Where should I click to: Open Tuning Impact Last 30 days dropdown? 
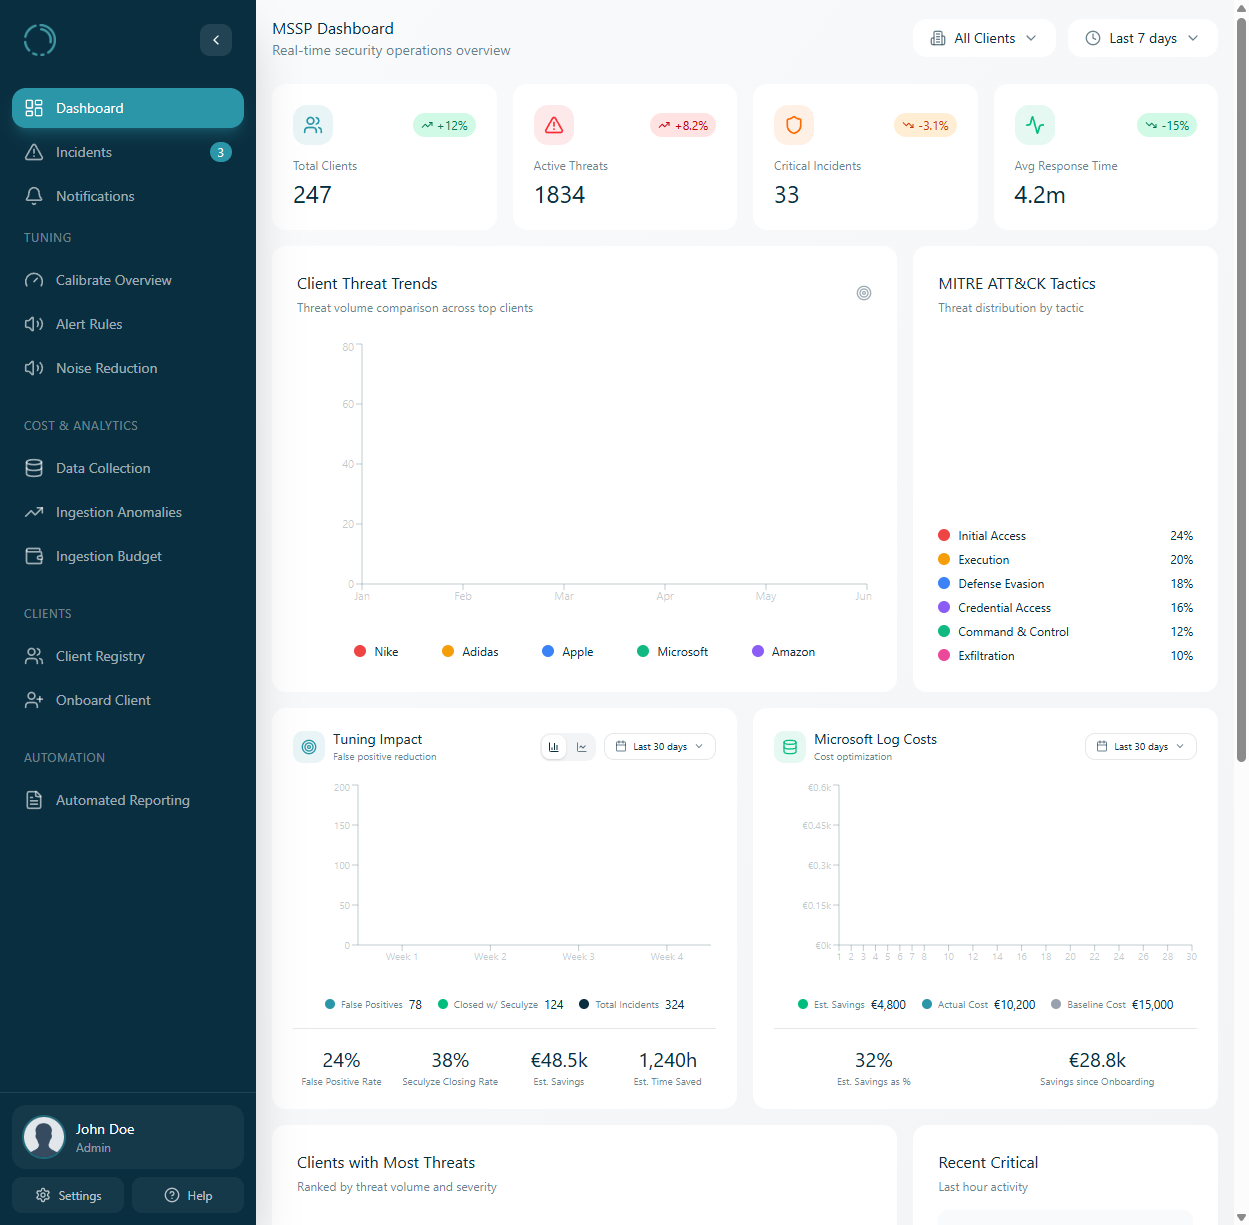(x=660, y=747)
